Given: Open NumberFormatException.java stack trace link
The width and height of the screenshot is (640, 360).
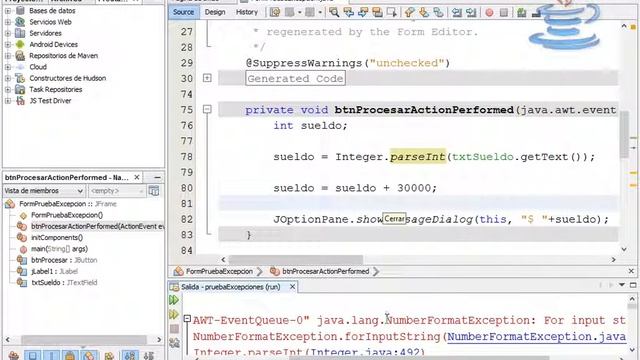Looking at the screenshot, I should point(537,337).
